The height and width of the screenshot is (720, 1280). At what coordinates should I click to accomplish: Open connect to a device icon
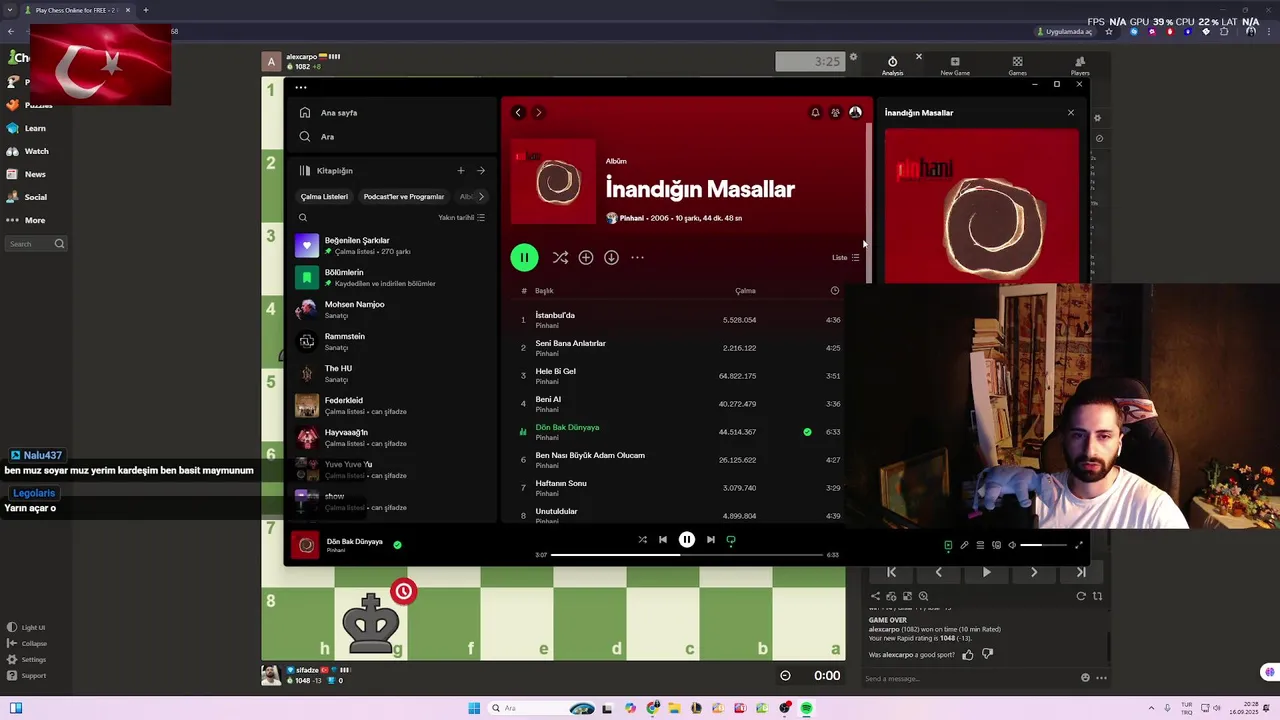(996, 546)
